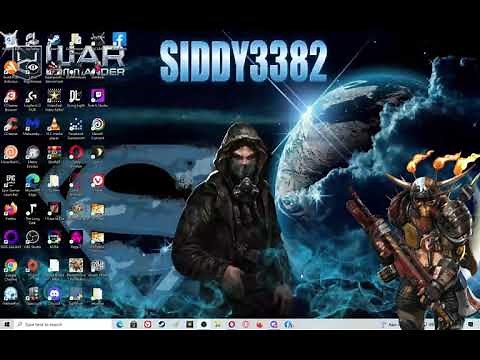Viewport: 480px width, 360px height.
Task: Click the Windows Start button
Action: pyautogui.click(x=7, y=324)
